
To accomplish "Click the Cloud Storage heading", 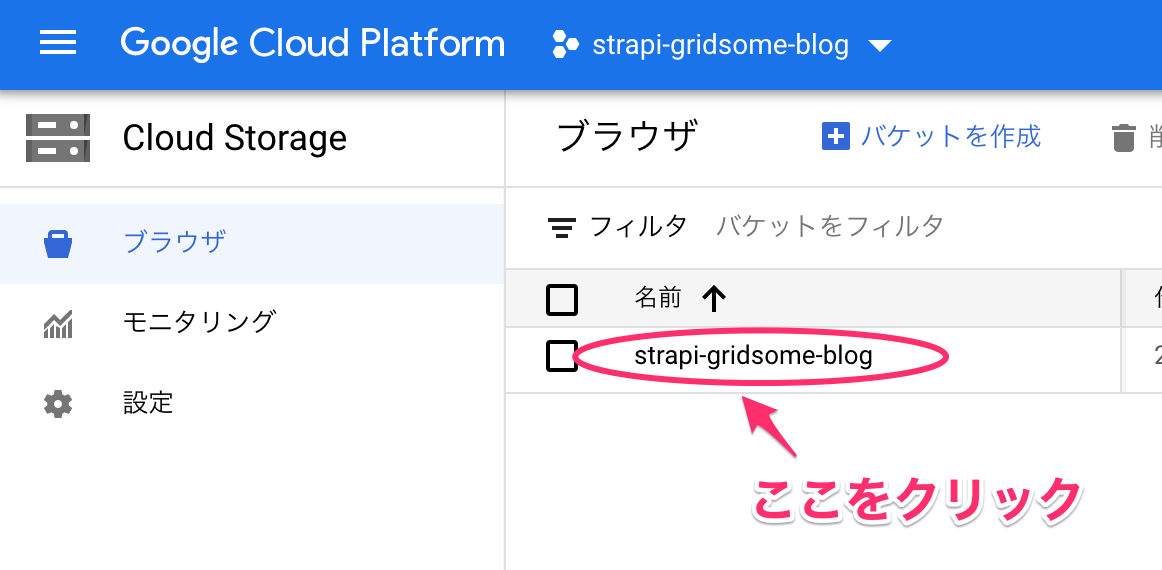I will [234, 138].
